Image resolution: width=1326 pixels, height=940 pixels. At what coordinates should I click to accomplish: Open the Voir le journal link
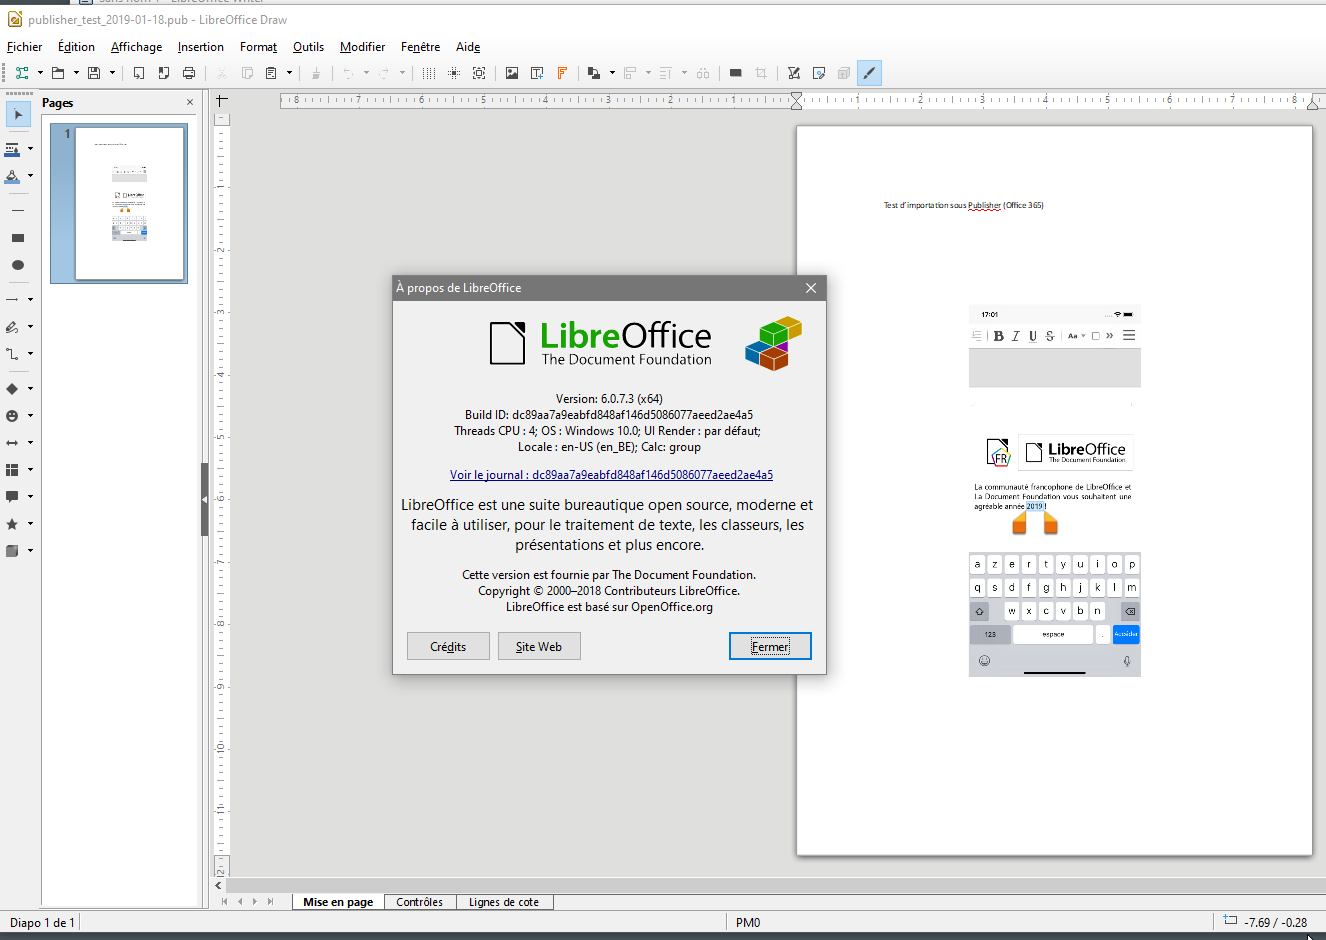611,475
